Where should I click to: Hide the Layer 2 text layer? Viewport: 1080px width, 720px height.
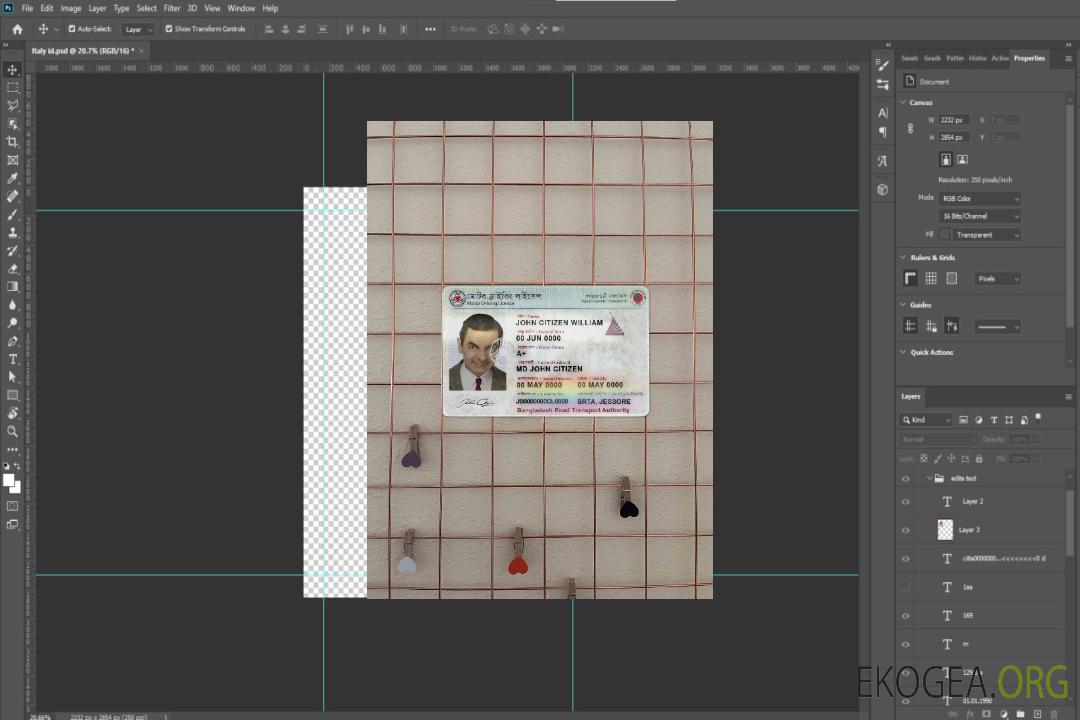[906, 502]
